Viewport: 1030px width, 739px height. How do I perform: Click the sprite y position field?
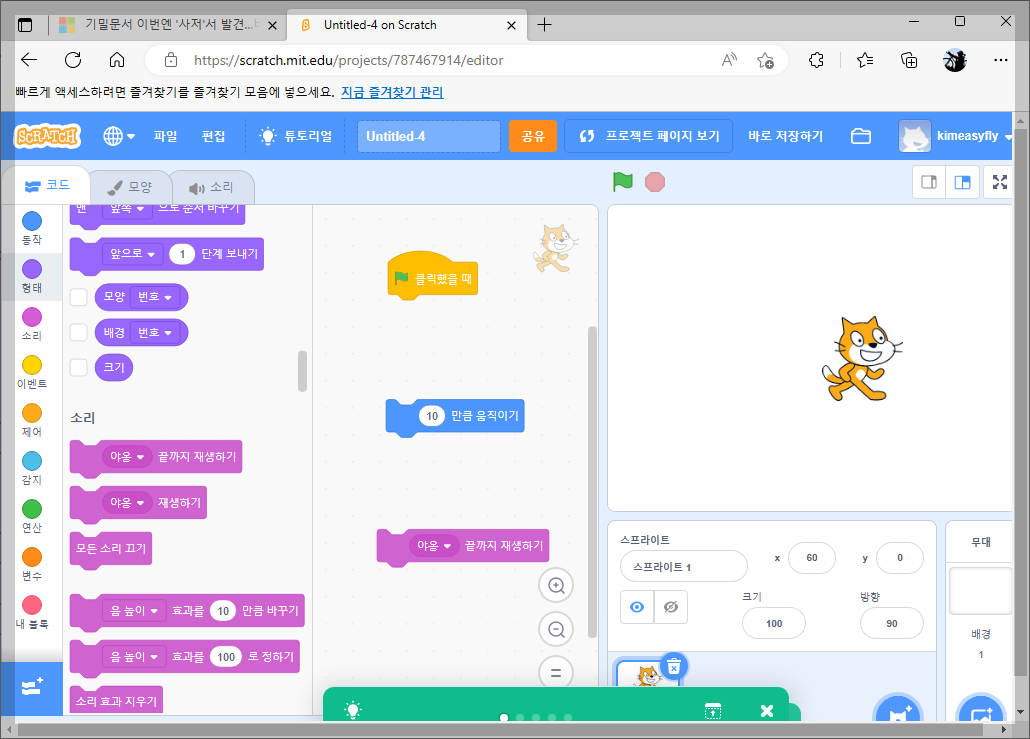pos(900,558)
